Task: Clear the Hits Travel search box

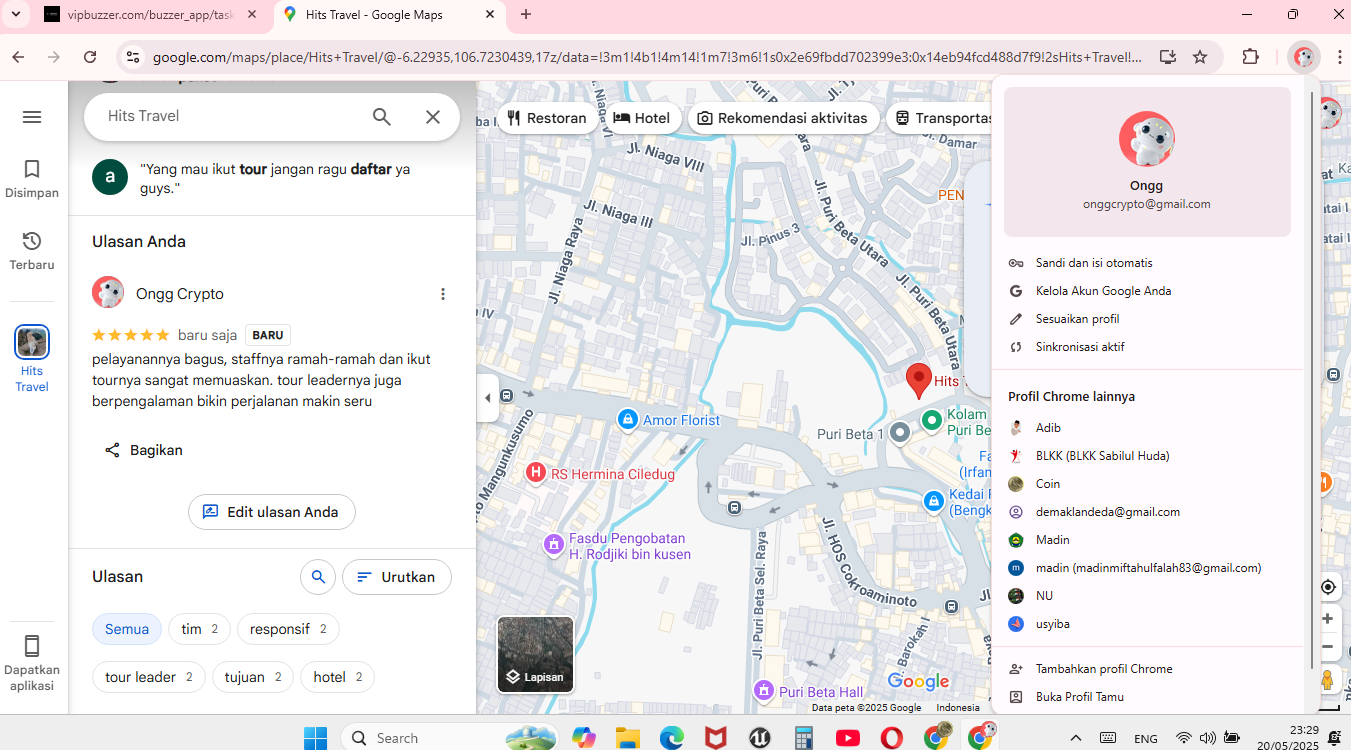Action: point(433,117)
